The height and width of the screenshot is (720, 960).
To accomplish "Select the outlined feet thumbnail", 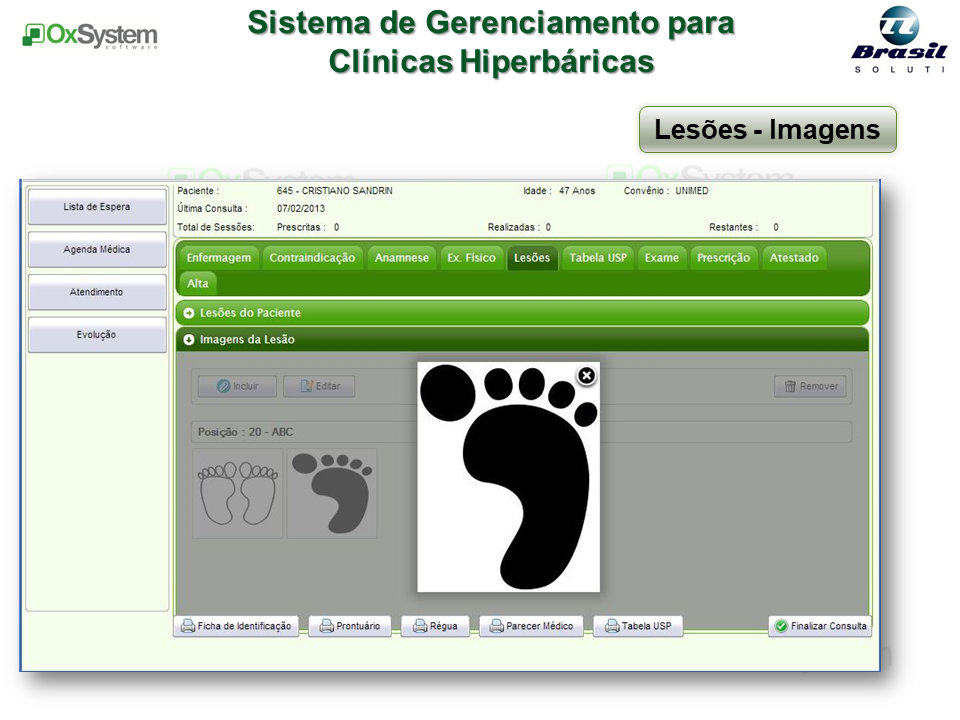I will [238, 493].
